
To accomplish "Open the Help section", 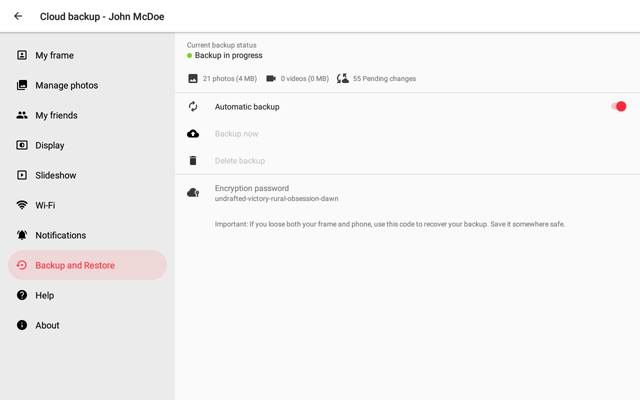I will click(87, 295).
